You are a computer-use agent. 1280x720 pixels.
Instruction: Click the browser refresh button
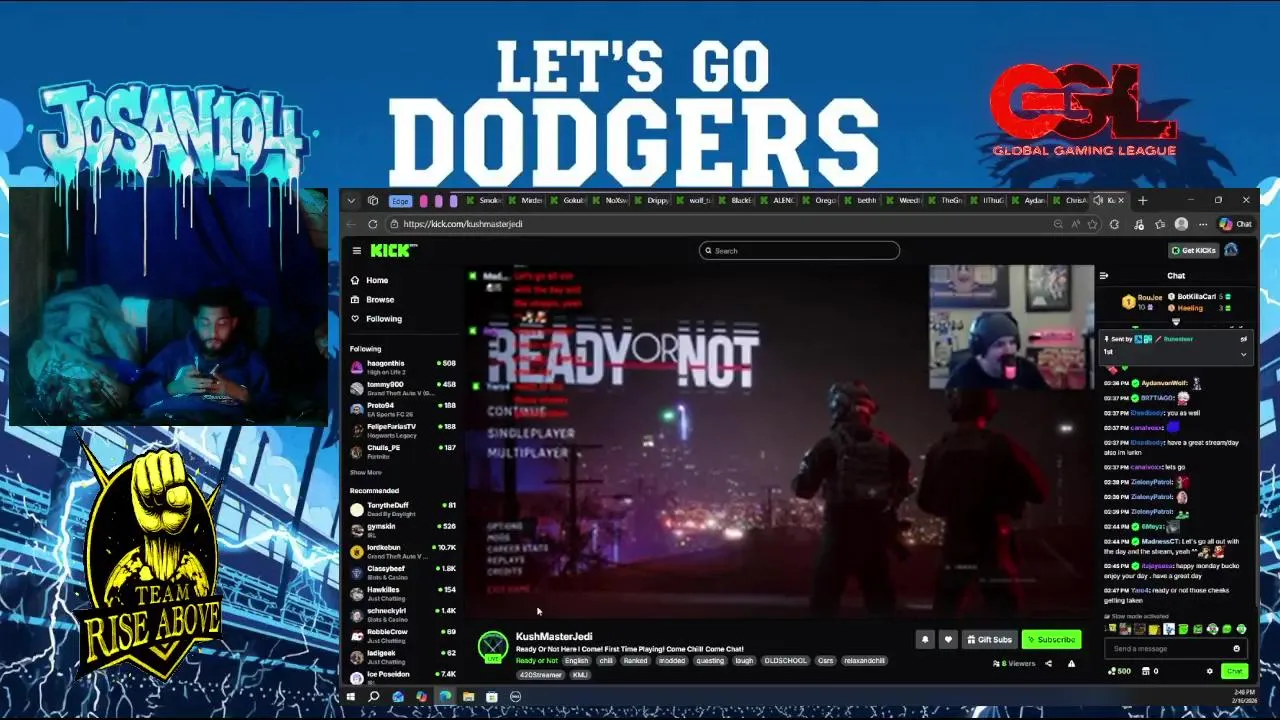point(373,224)
